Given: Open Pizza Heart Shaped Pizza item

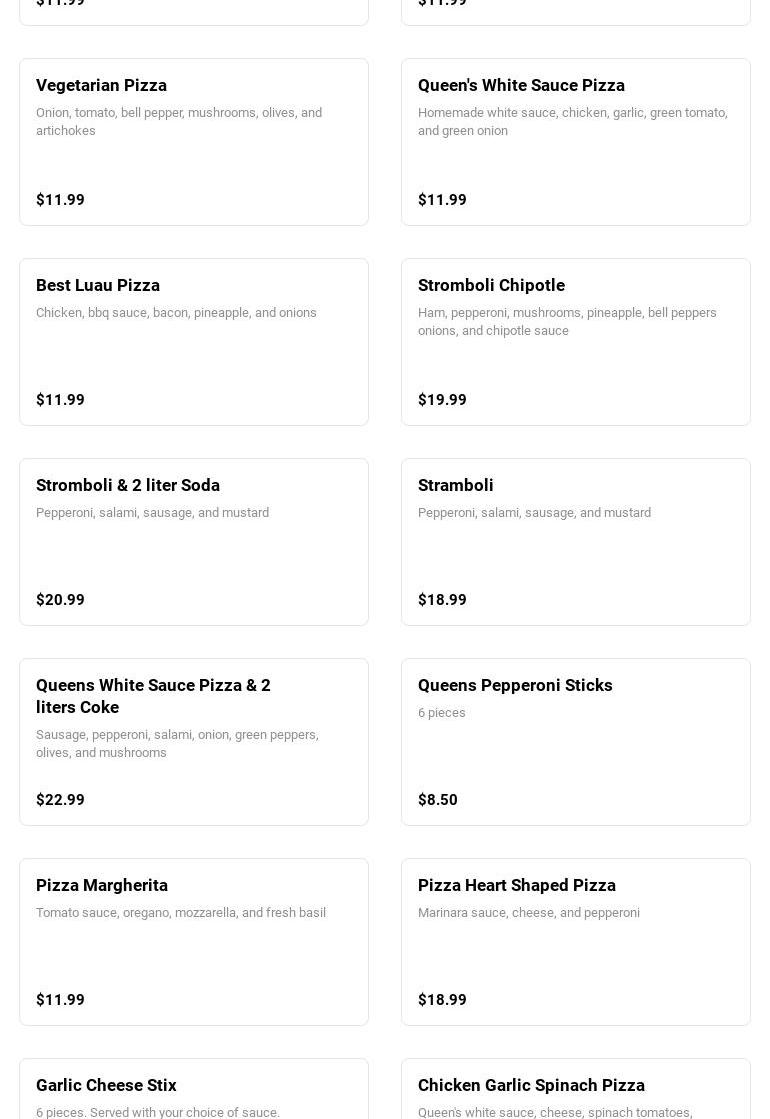Looking at the screenshot, I should click(575, 942).
